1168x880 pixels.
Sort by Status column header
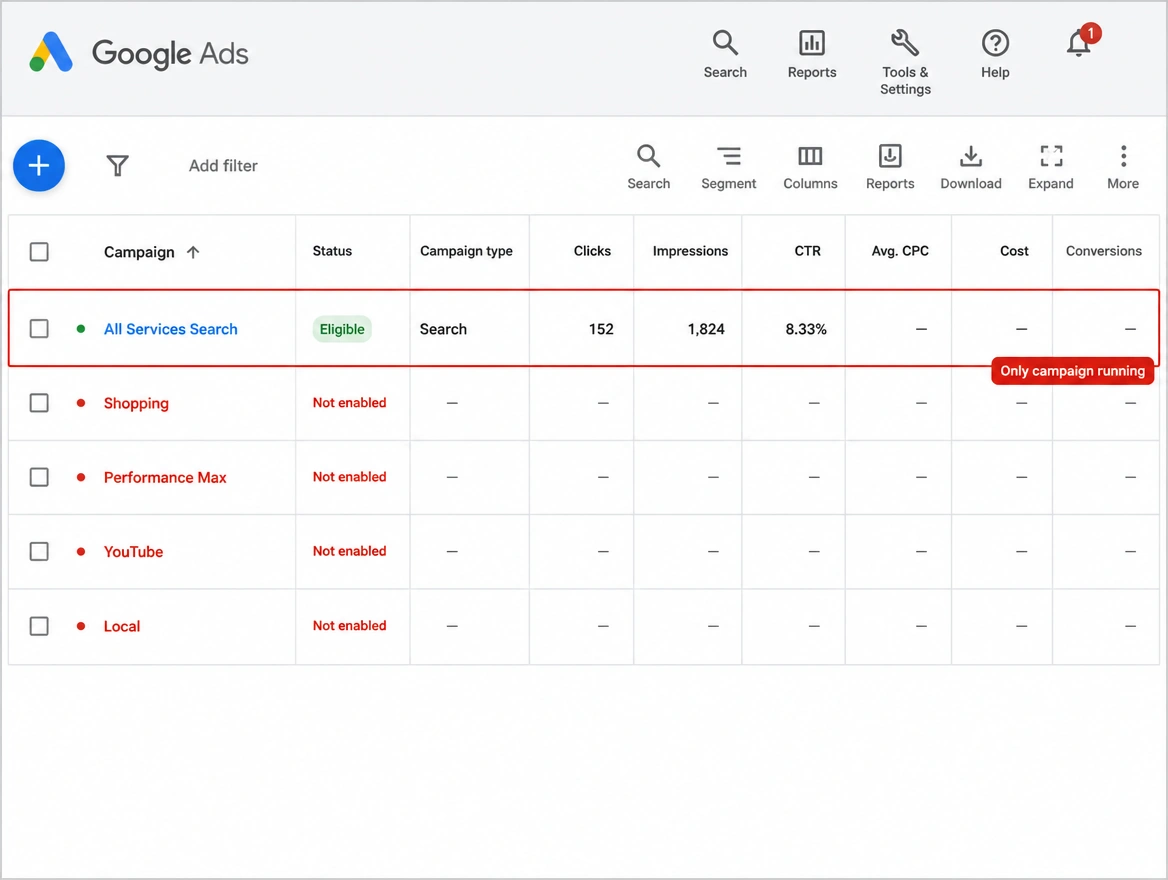[332, 251]
